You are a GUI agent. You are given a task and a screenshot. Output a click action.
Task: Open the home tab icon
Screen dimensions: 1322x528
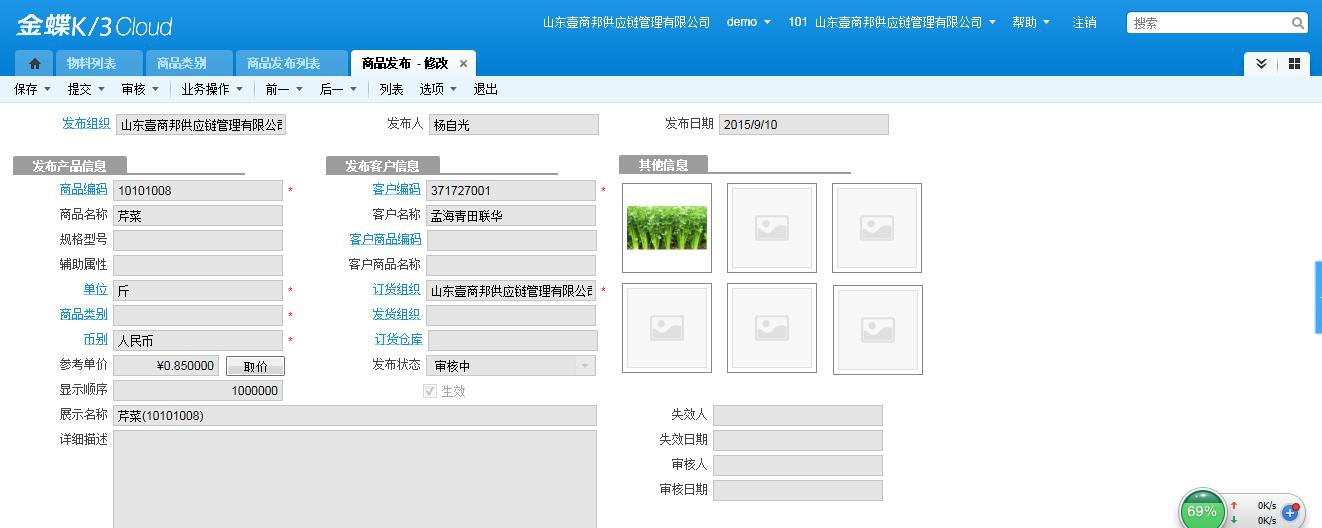tap(34, 64)
